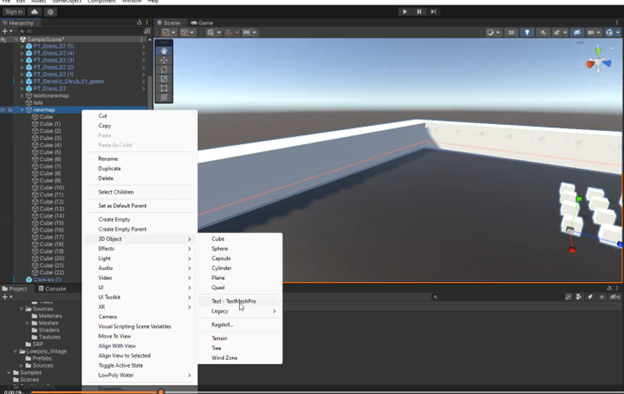The image size is (624, 394).
Task: Step forward one frame
Action: click(x=433, y=12)
